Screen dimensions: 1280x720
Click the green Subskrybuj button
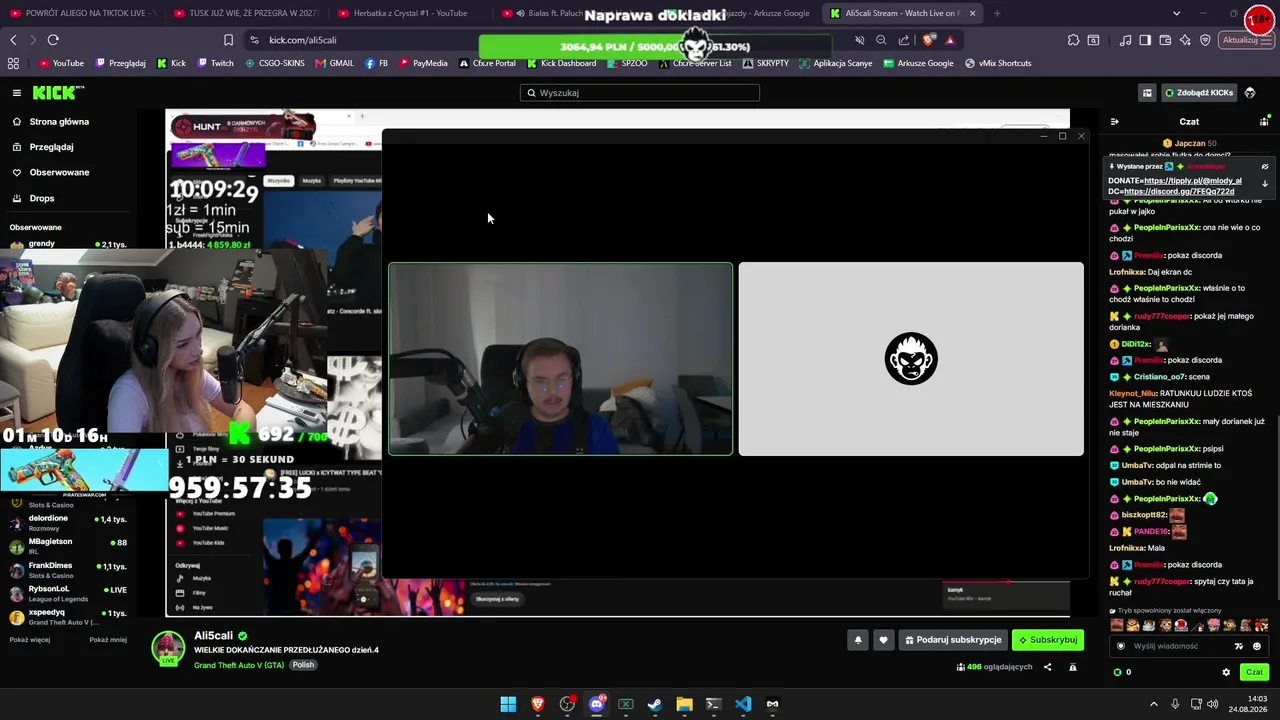tap(1048, 640)
